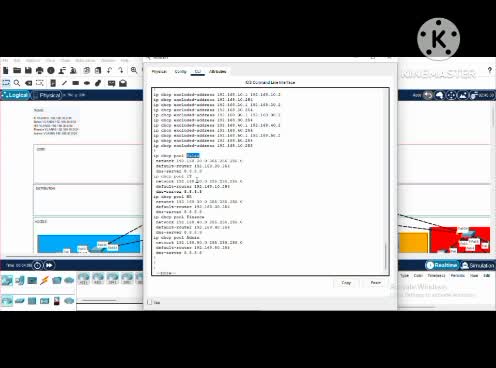Click the New file icon in toolbar
The width and height of the screenshot is (496, 368).
(6, 70)
